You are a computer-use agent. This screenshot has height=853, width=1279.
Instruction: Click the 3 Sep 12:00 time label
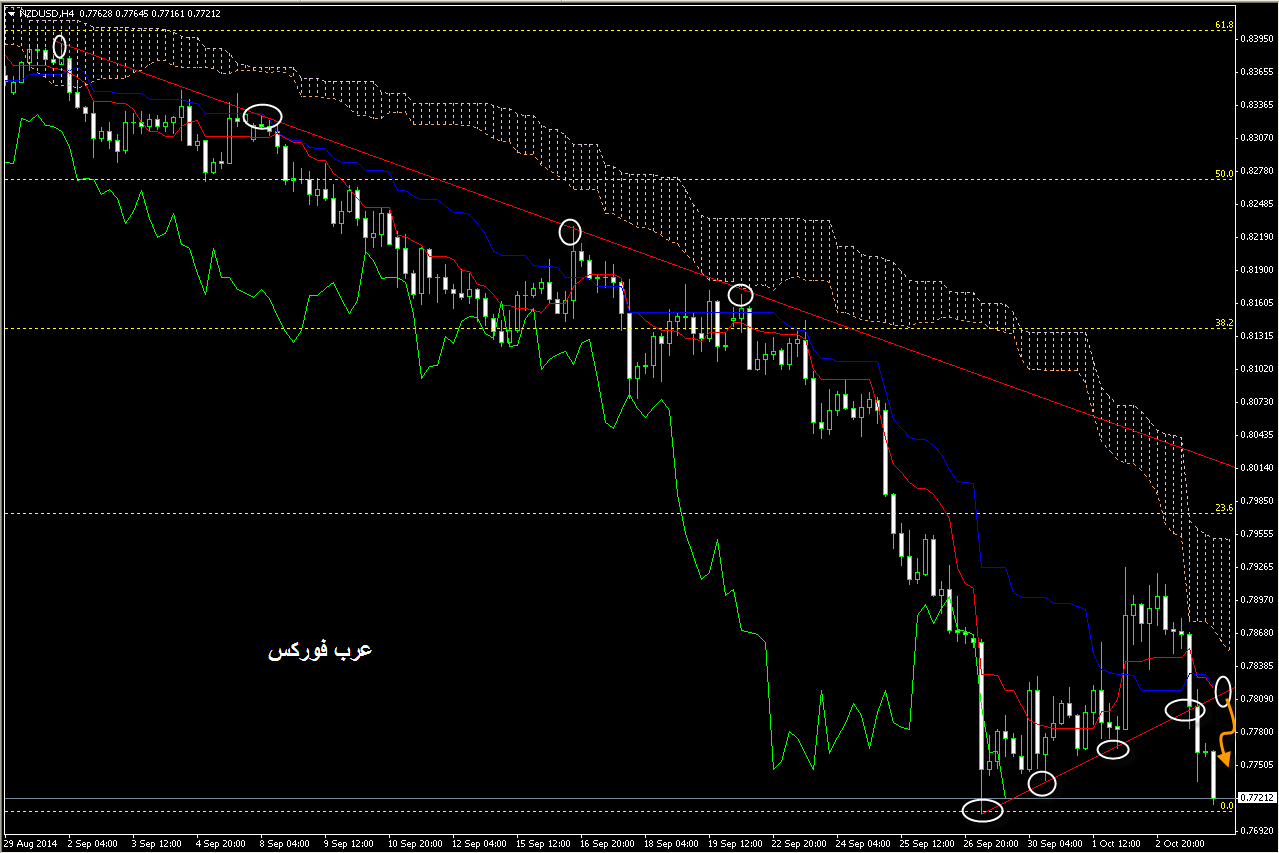coord(158,844)
